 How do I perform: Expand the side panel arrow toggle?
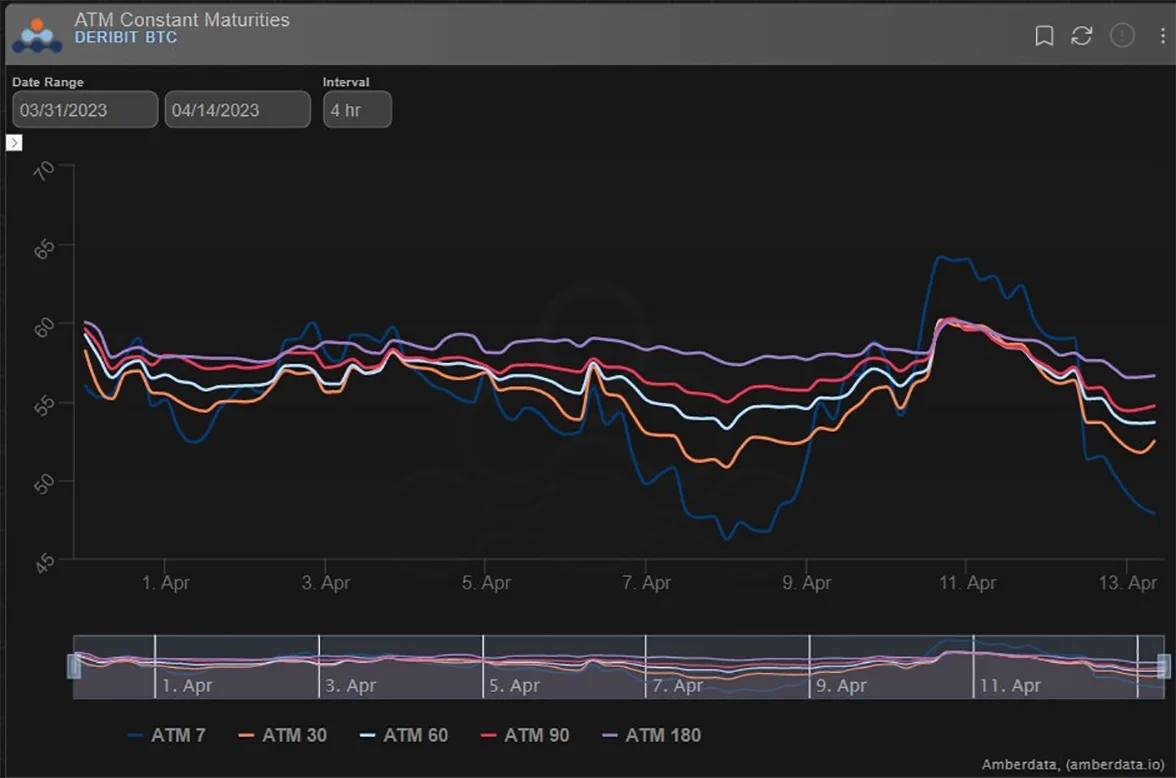pos(14,143)
